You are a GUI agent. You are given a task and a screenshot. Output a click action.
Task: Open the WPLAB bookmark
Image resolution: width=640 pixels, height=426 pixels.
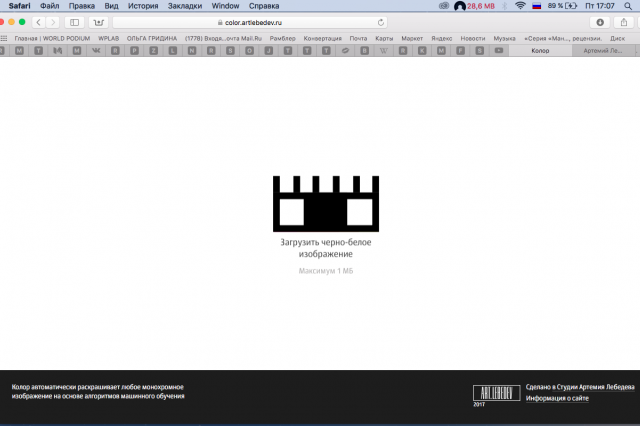pyautogui.click(x=109, y=38)
